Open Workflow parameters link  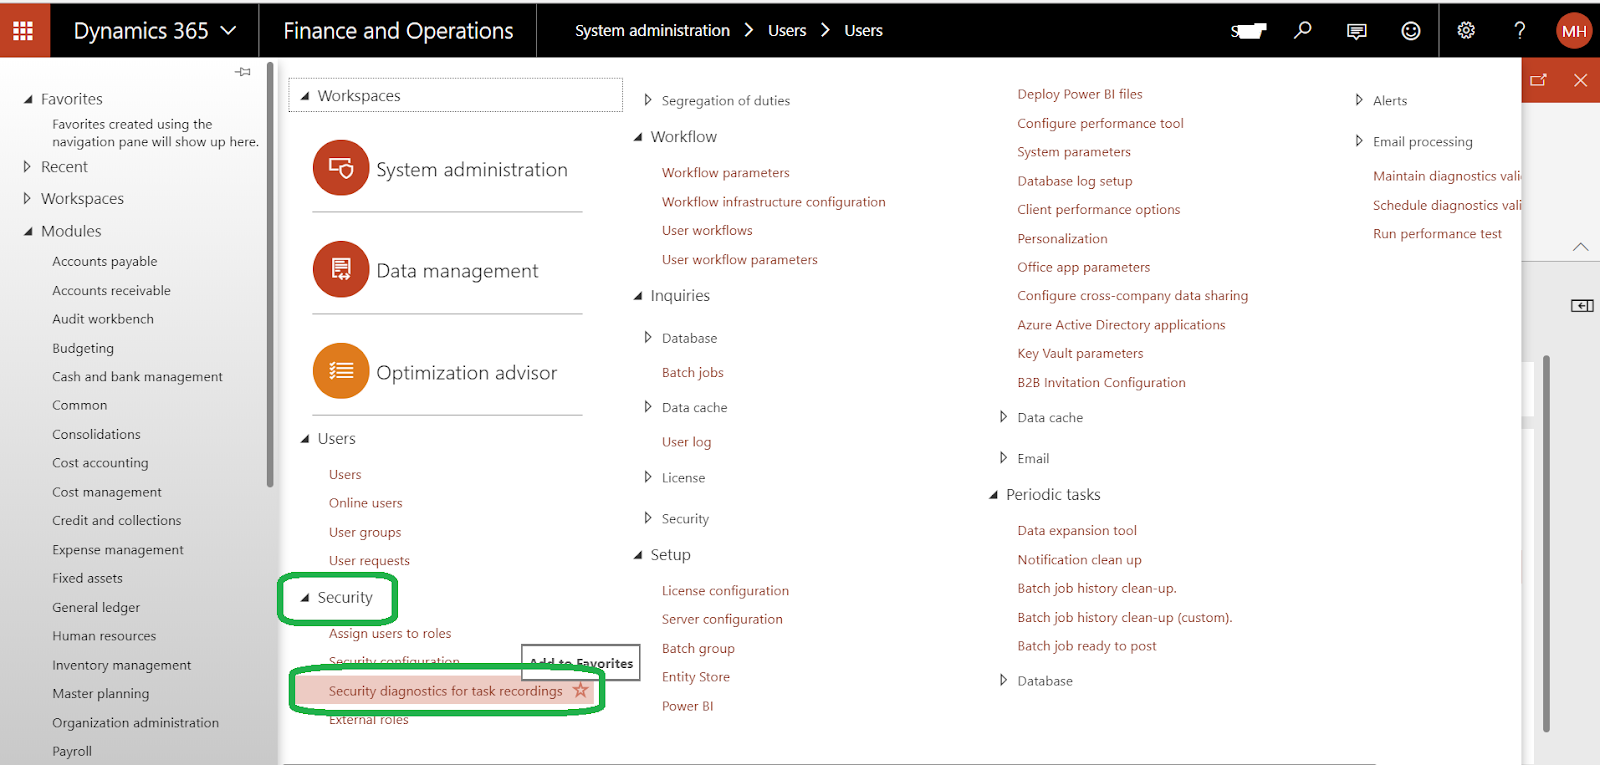[726, 173]
